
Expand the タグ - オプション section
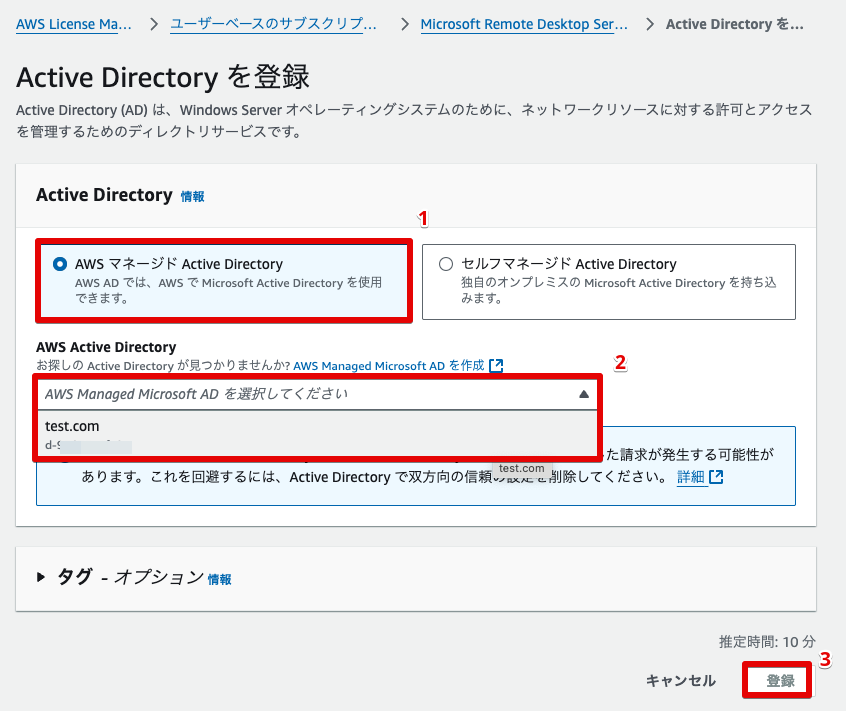(40, 577)
